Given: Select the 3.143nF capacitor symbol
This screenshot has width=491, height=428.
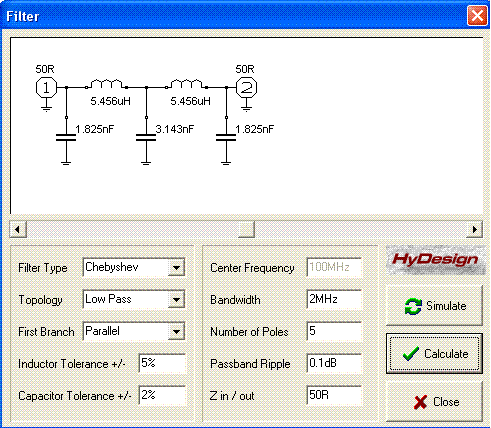Looking at the screenshot, I should point(146,137).
